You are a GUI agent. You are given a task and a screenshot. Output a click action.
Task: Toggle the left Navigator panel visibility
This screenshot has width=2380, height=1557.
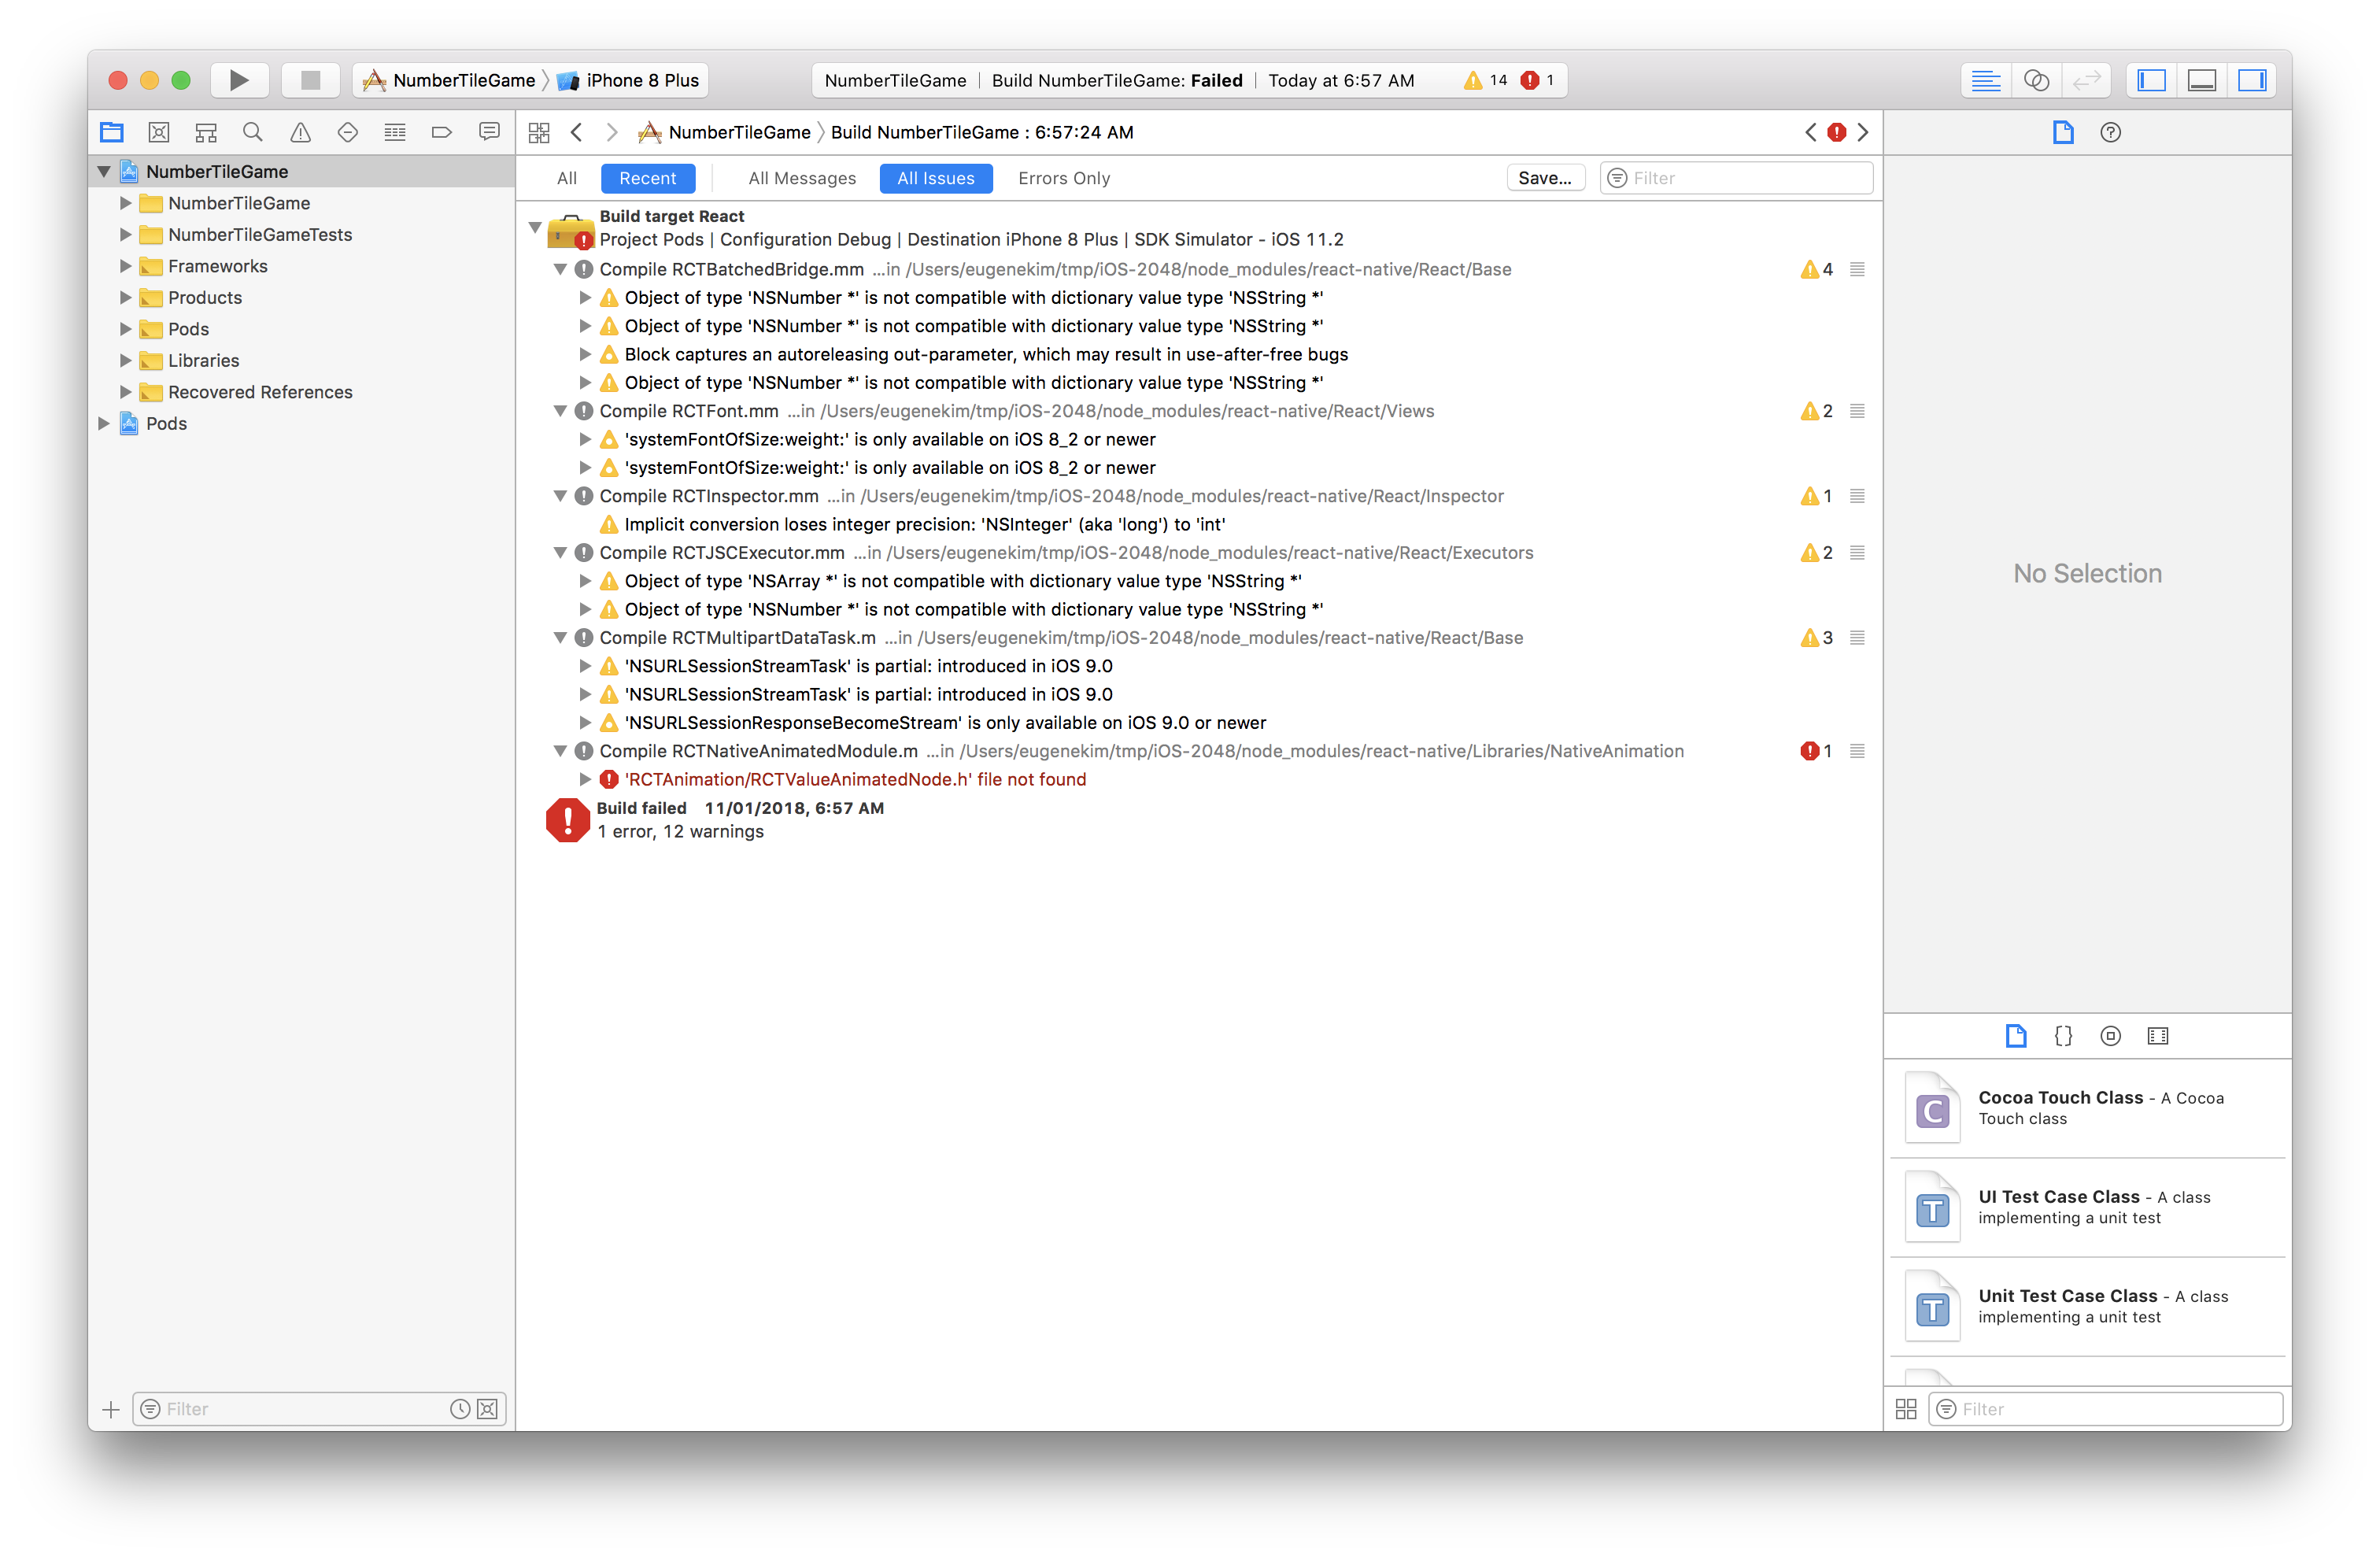point(2151,80)
